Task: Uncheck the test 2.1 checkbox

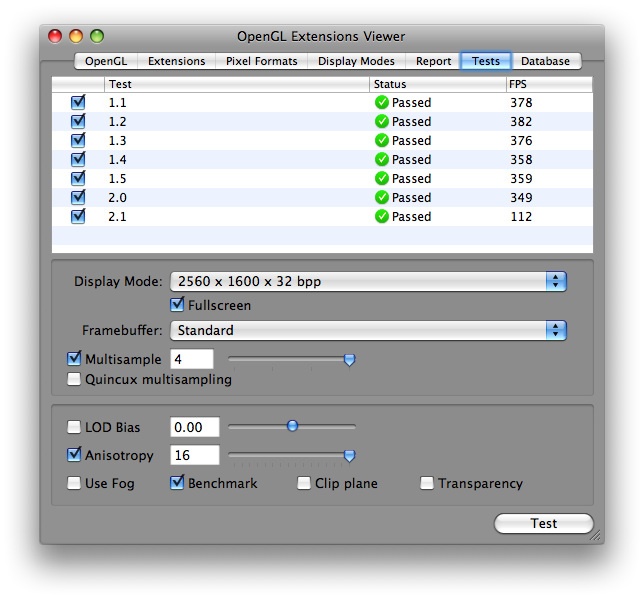Action: point(78,216)
